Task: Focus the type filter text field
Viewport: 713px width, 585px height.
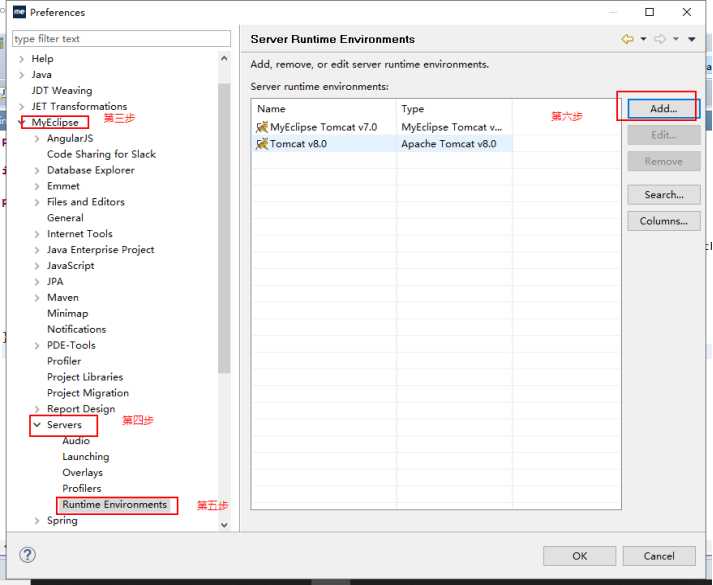Action: point(121,39)
